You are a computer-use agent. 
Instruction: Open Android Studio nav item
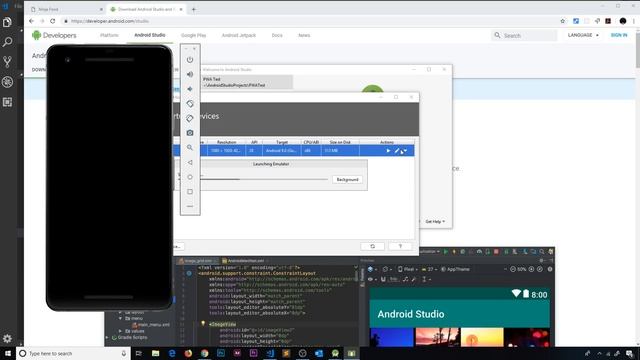(x=150, y=35)
